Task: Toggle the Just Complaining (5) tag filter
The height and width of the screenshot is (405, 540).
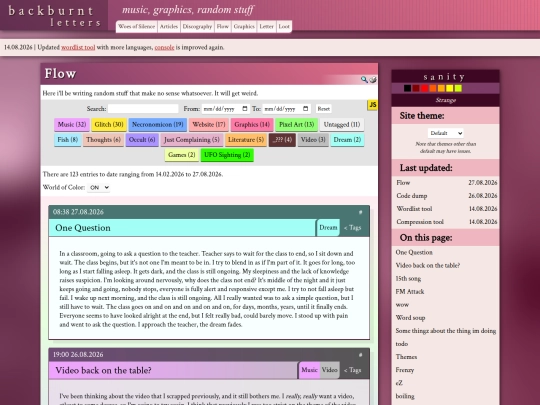Action: (192, 140)
